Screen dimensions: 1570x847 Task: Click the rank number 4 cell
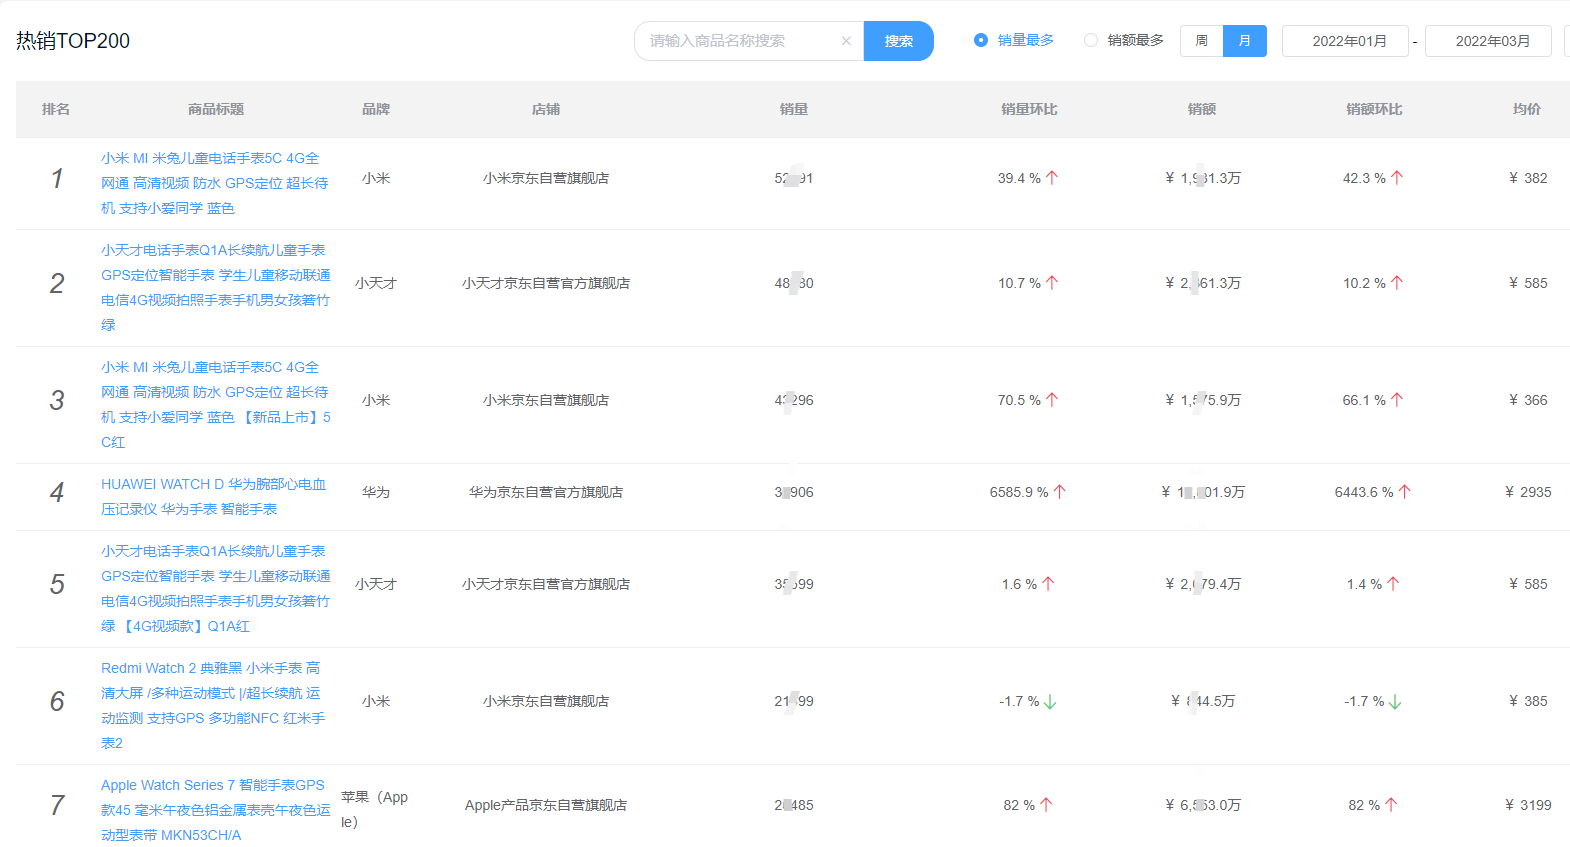point(57,492)
